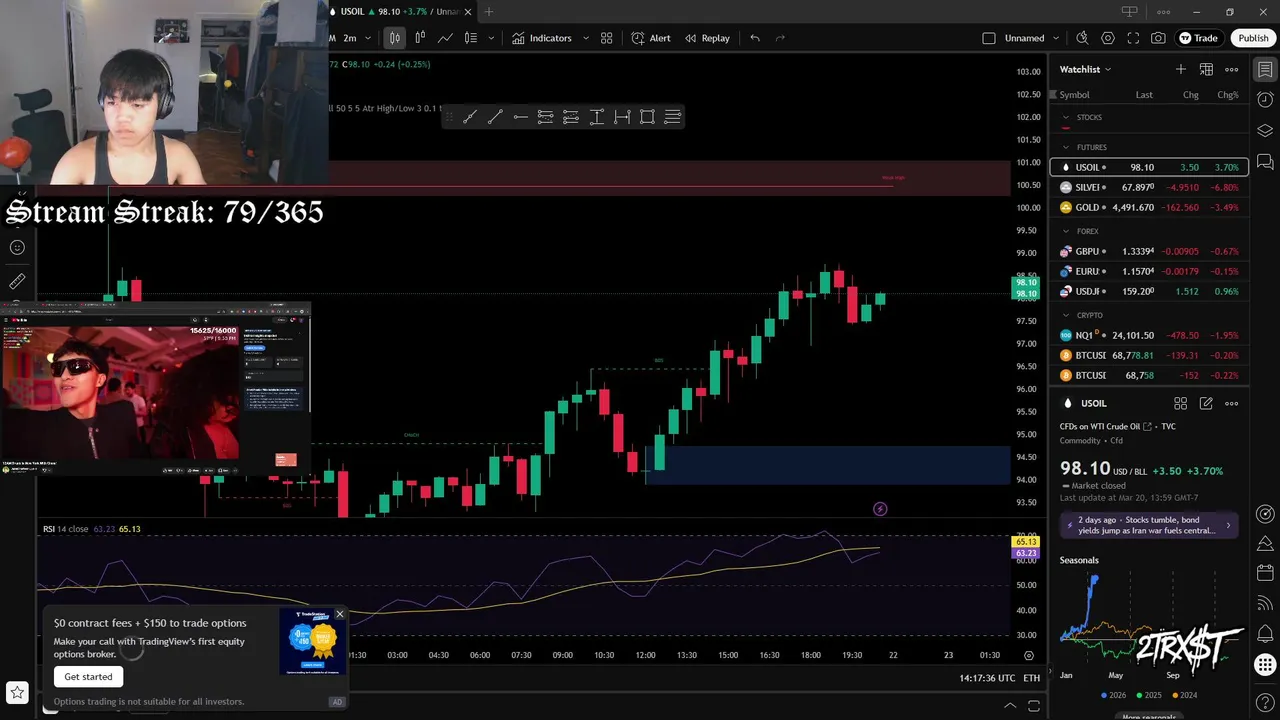Image resolution: width=1280 pixels, height=720 pixels.
Task: Open the chats panel in right sidebar
Action: point(1265,162)
